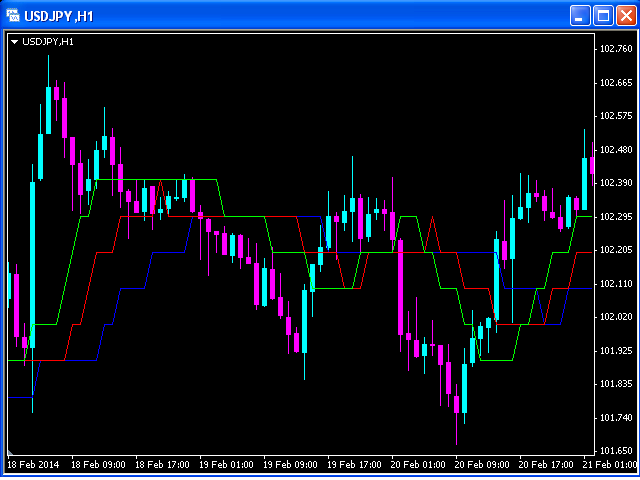Expand the USDJPY,H1 chart dropdown triangle
Image resolution: width=640 pixels, height=480 pixels.
[x=14, y=42]
